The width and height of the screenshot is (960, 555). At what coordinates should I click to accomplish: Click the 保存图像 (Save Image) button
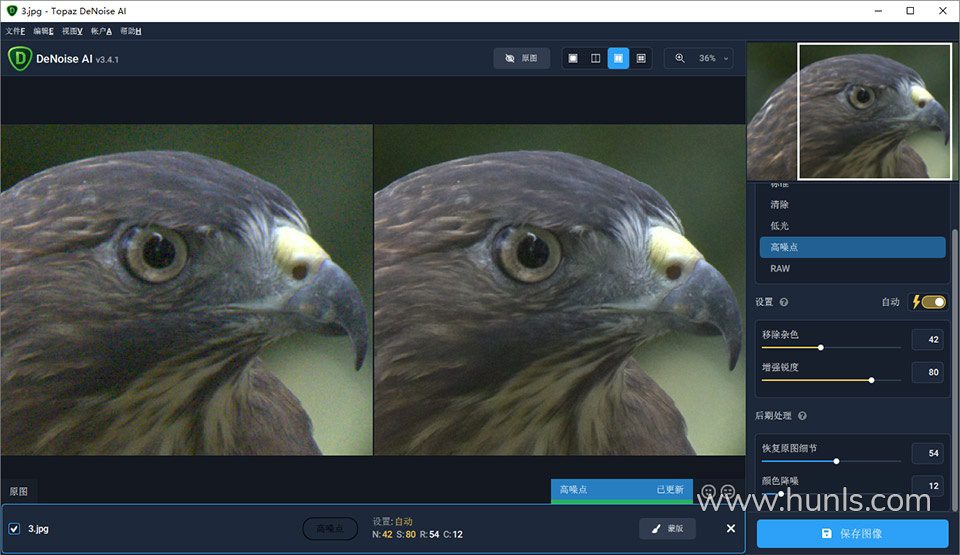(852, 534)
